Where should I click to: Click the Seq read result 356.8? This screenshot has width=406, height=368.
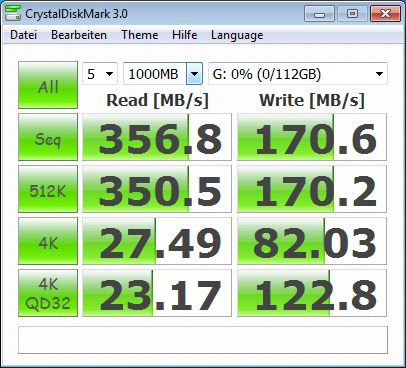(157, 137)
